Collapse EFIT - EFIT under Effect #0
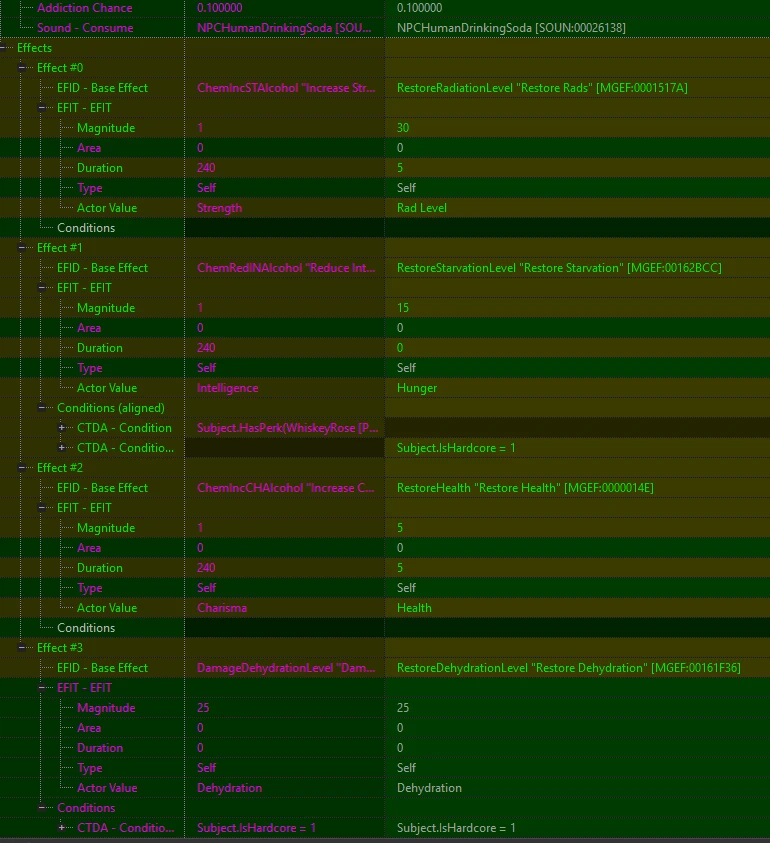Screen dimensions: 770x843 point(42,108)
